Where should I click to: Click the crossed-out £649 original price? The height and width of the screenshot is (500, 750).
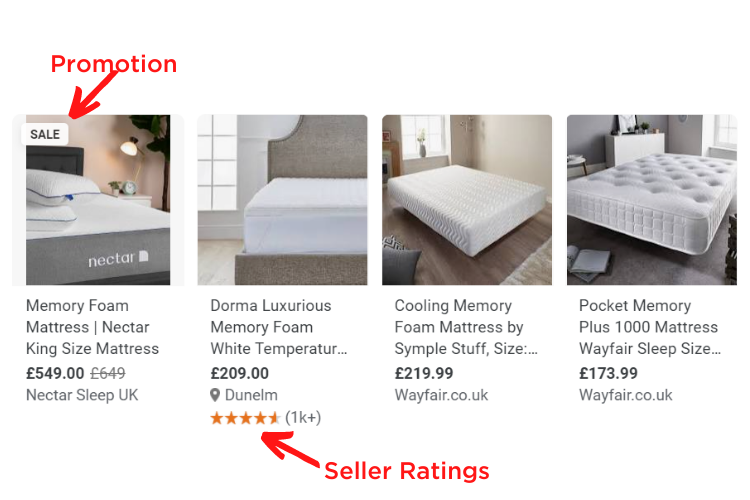(108, 373)
